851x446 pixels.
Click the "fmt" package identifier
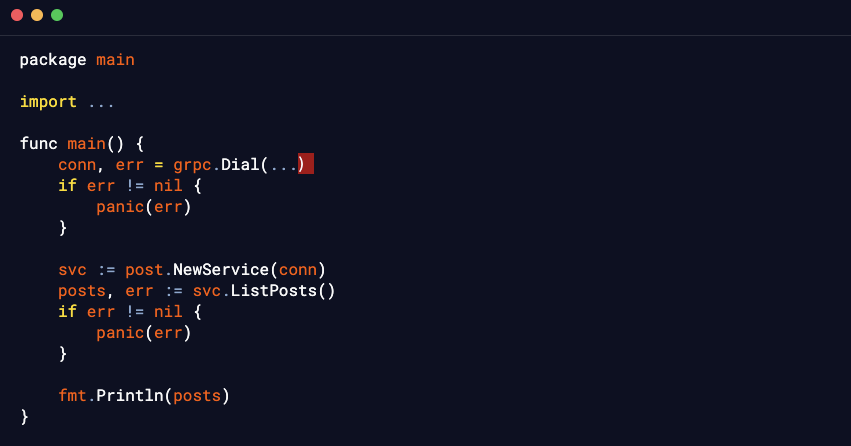pos(72,396)
